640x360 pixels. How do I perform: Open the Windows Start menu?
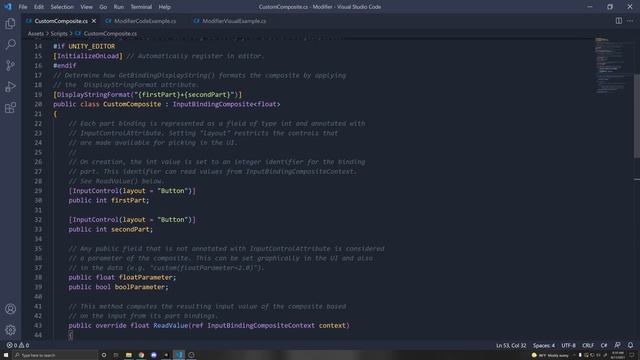[6, 355]
